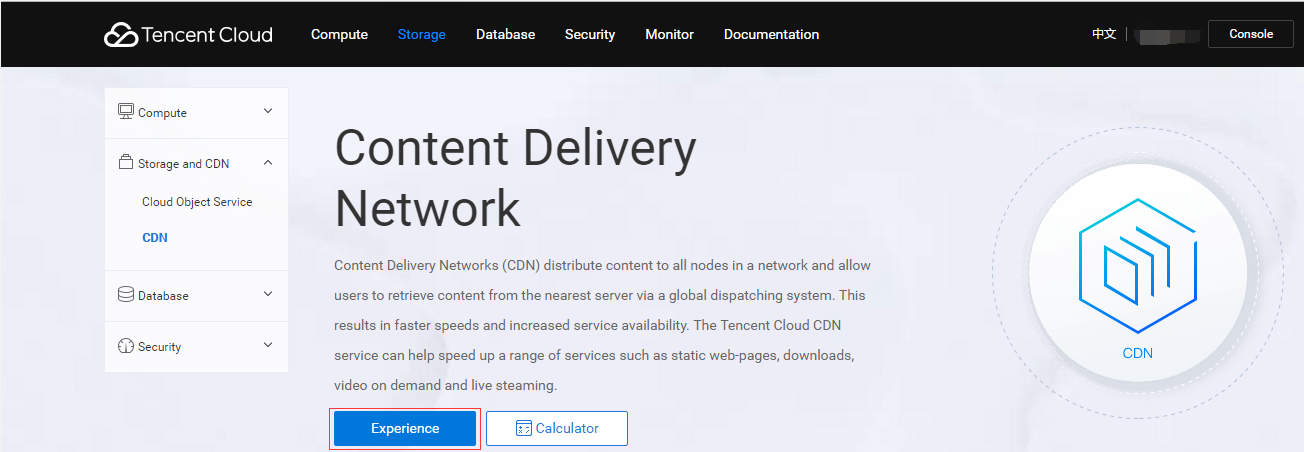Viewport: 1304px width, 452px height.
Task: Expand the Database sidebar section chevron
Action: pos(267,294)
